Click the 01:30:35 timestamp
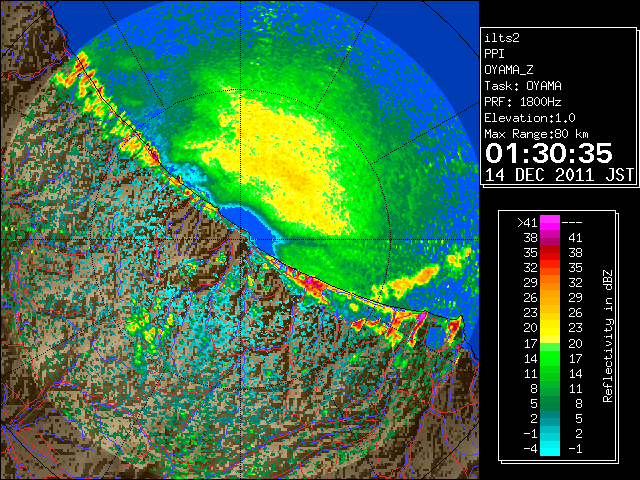 [549, 153]
